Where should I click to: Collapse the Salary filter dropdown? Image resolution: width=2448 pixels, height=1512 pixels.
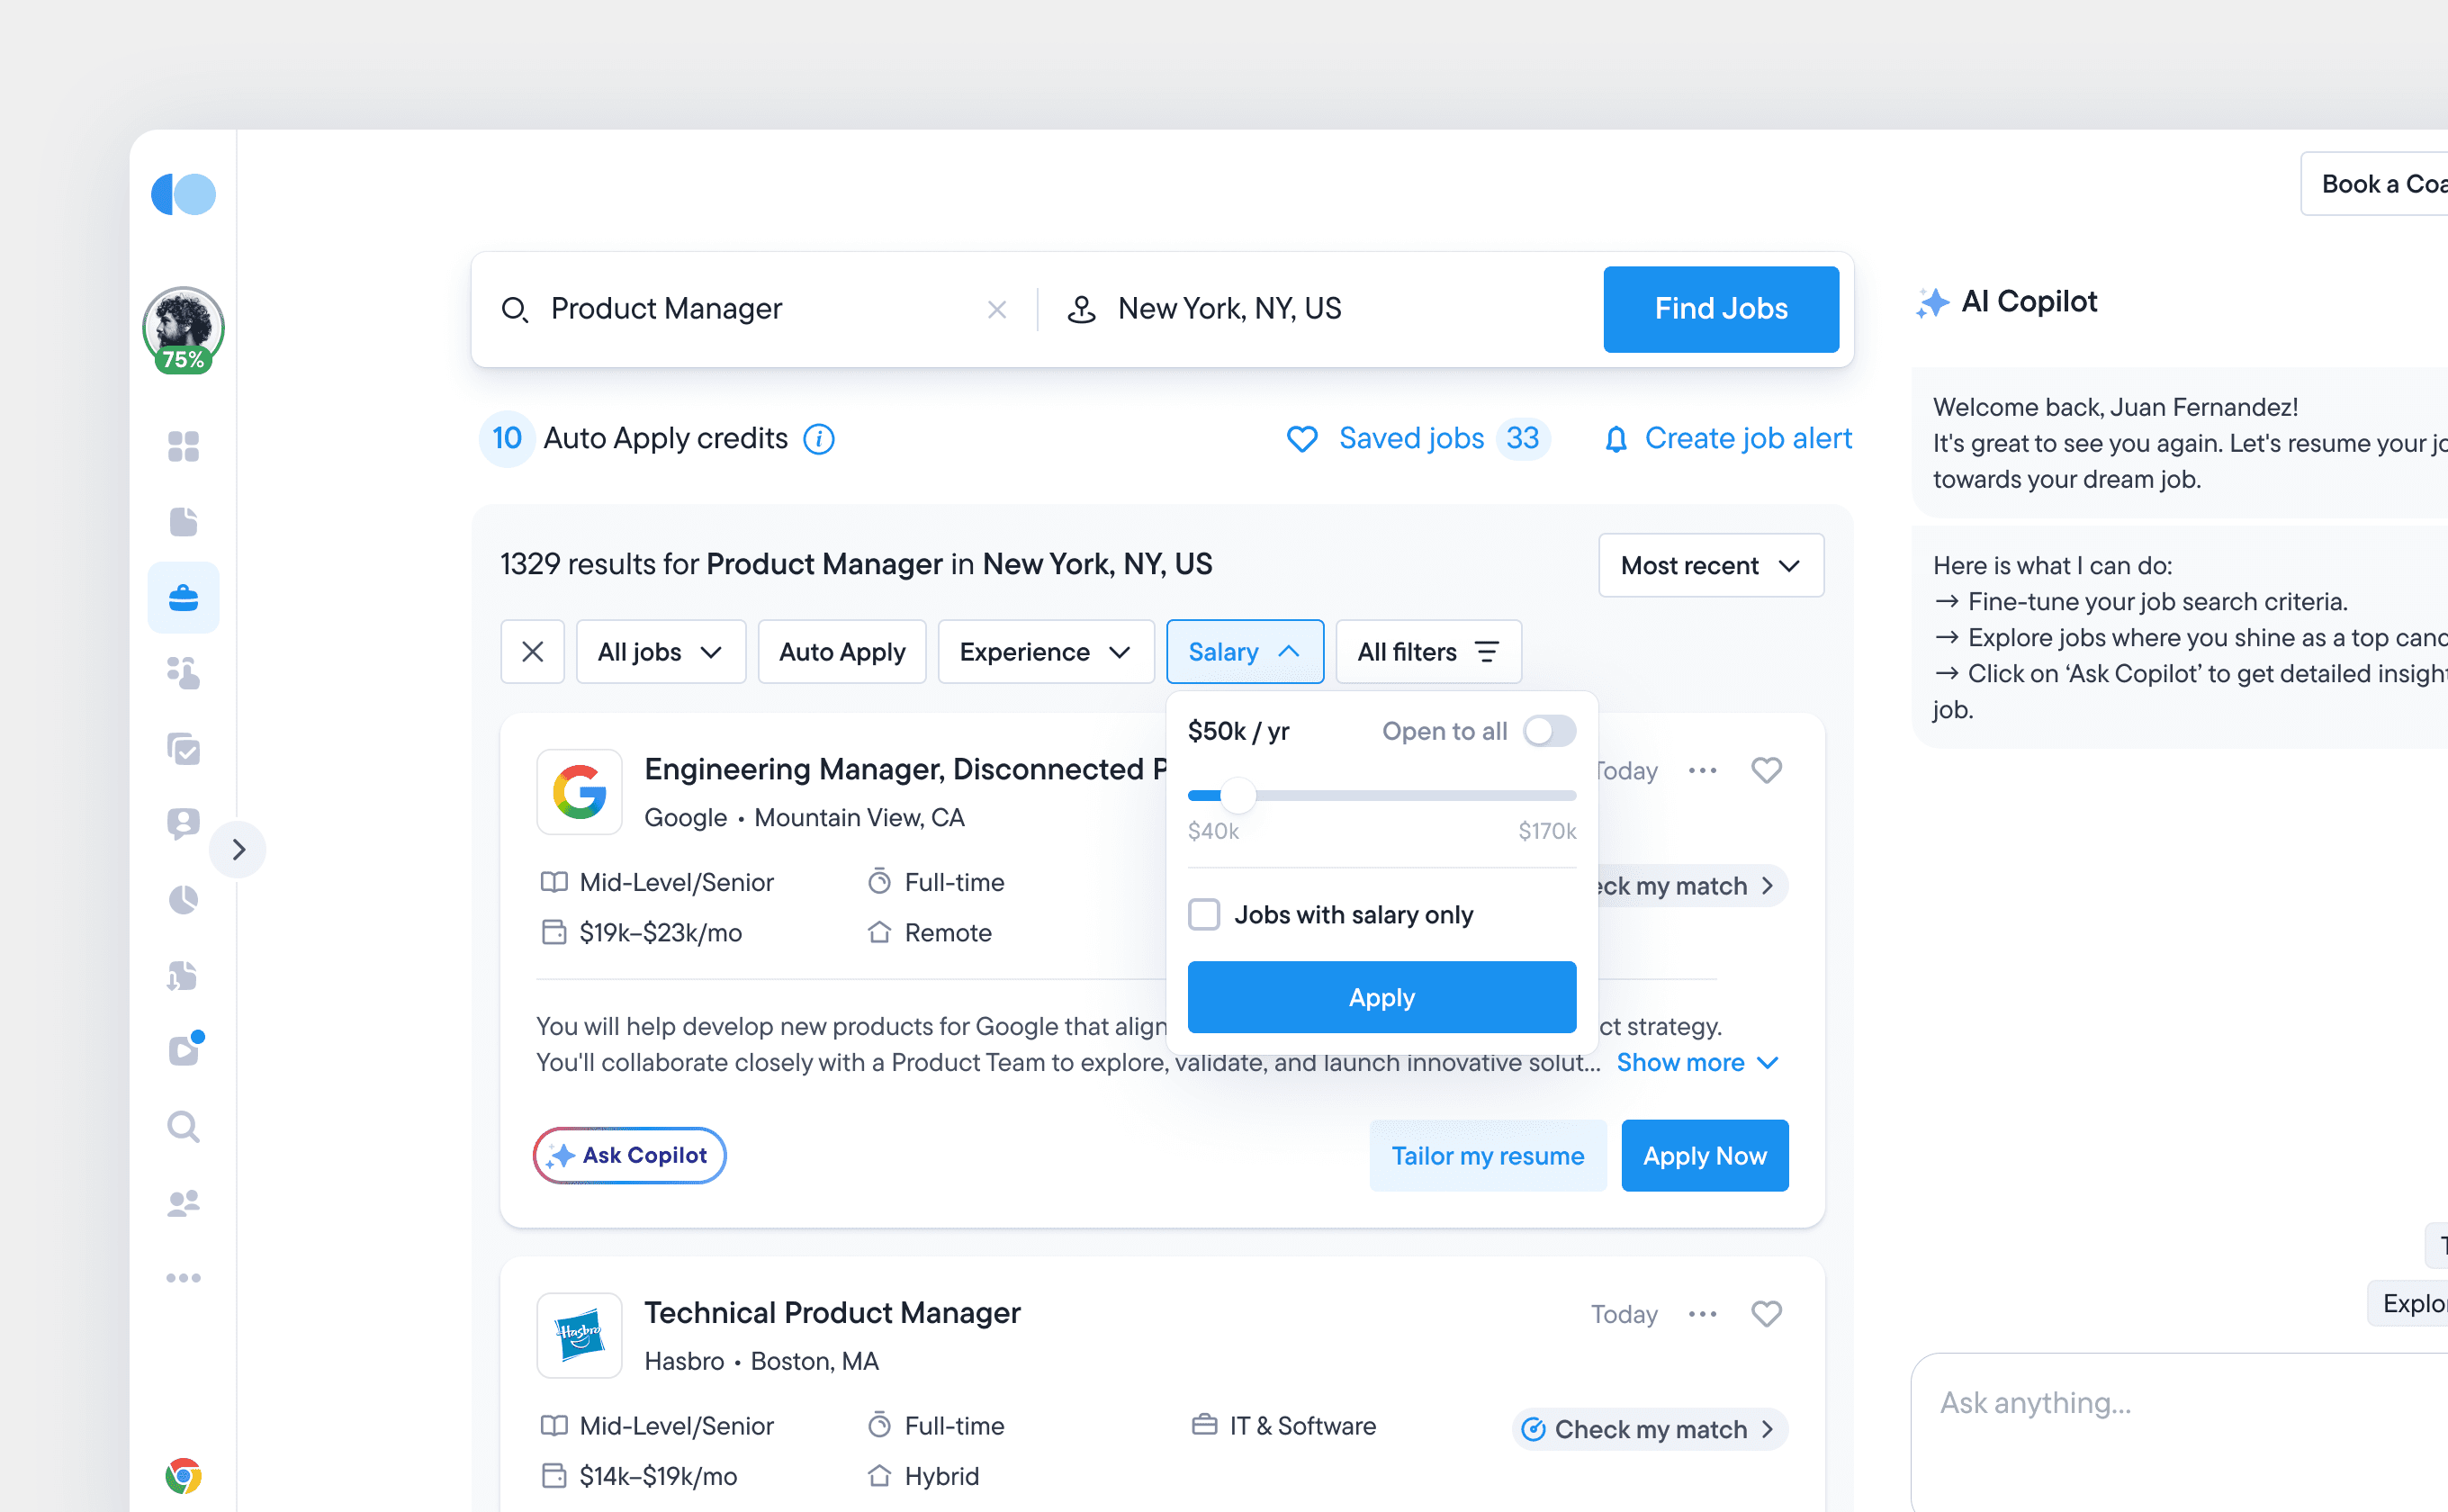(1244, 651)
